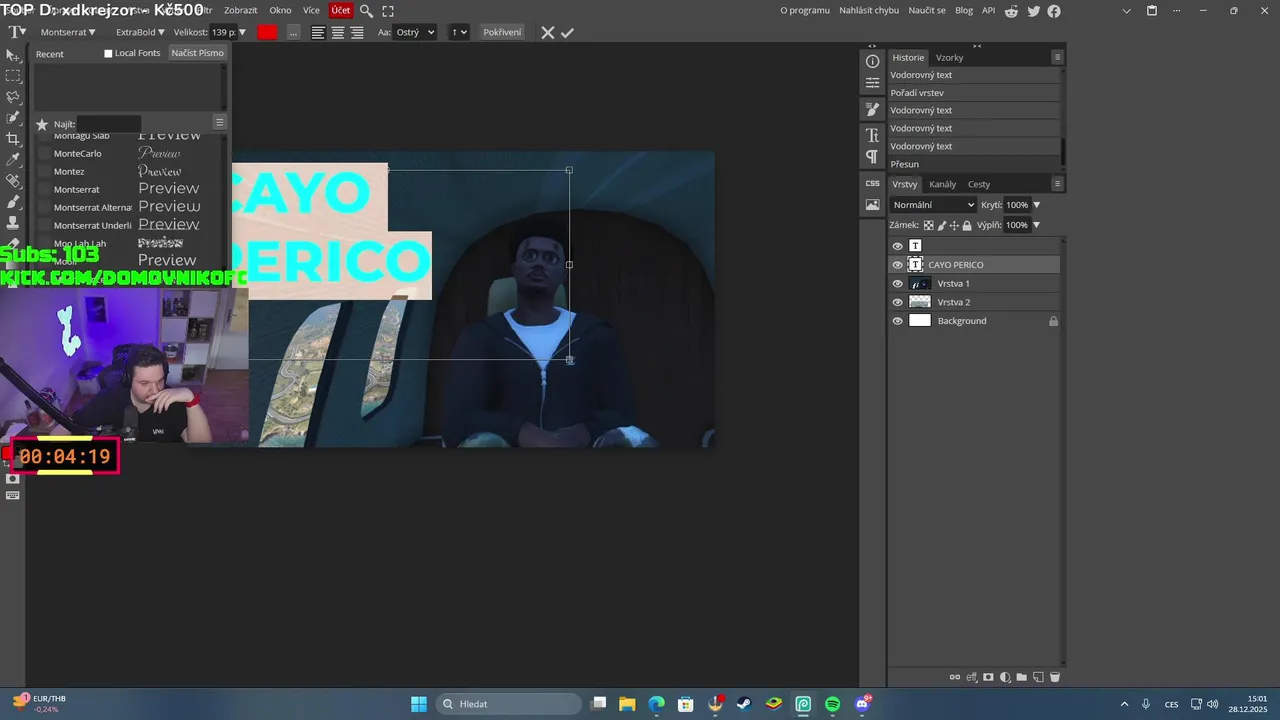Select the Lasso tool
The height and width of the screenshot is (720, 1280).
(13, 97)
